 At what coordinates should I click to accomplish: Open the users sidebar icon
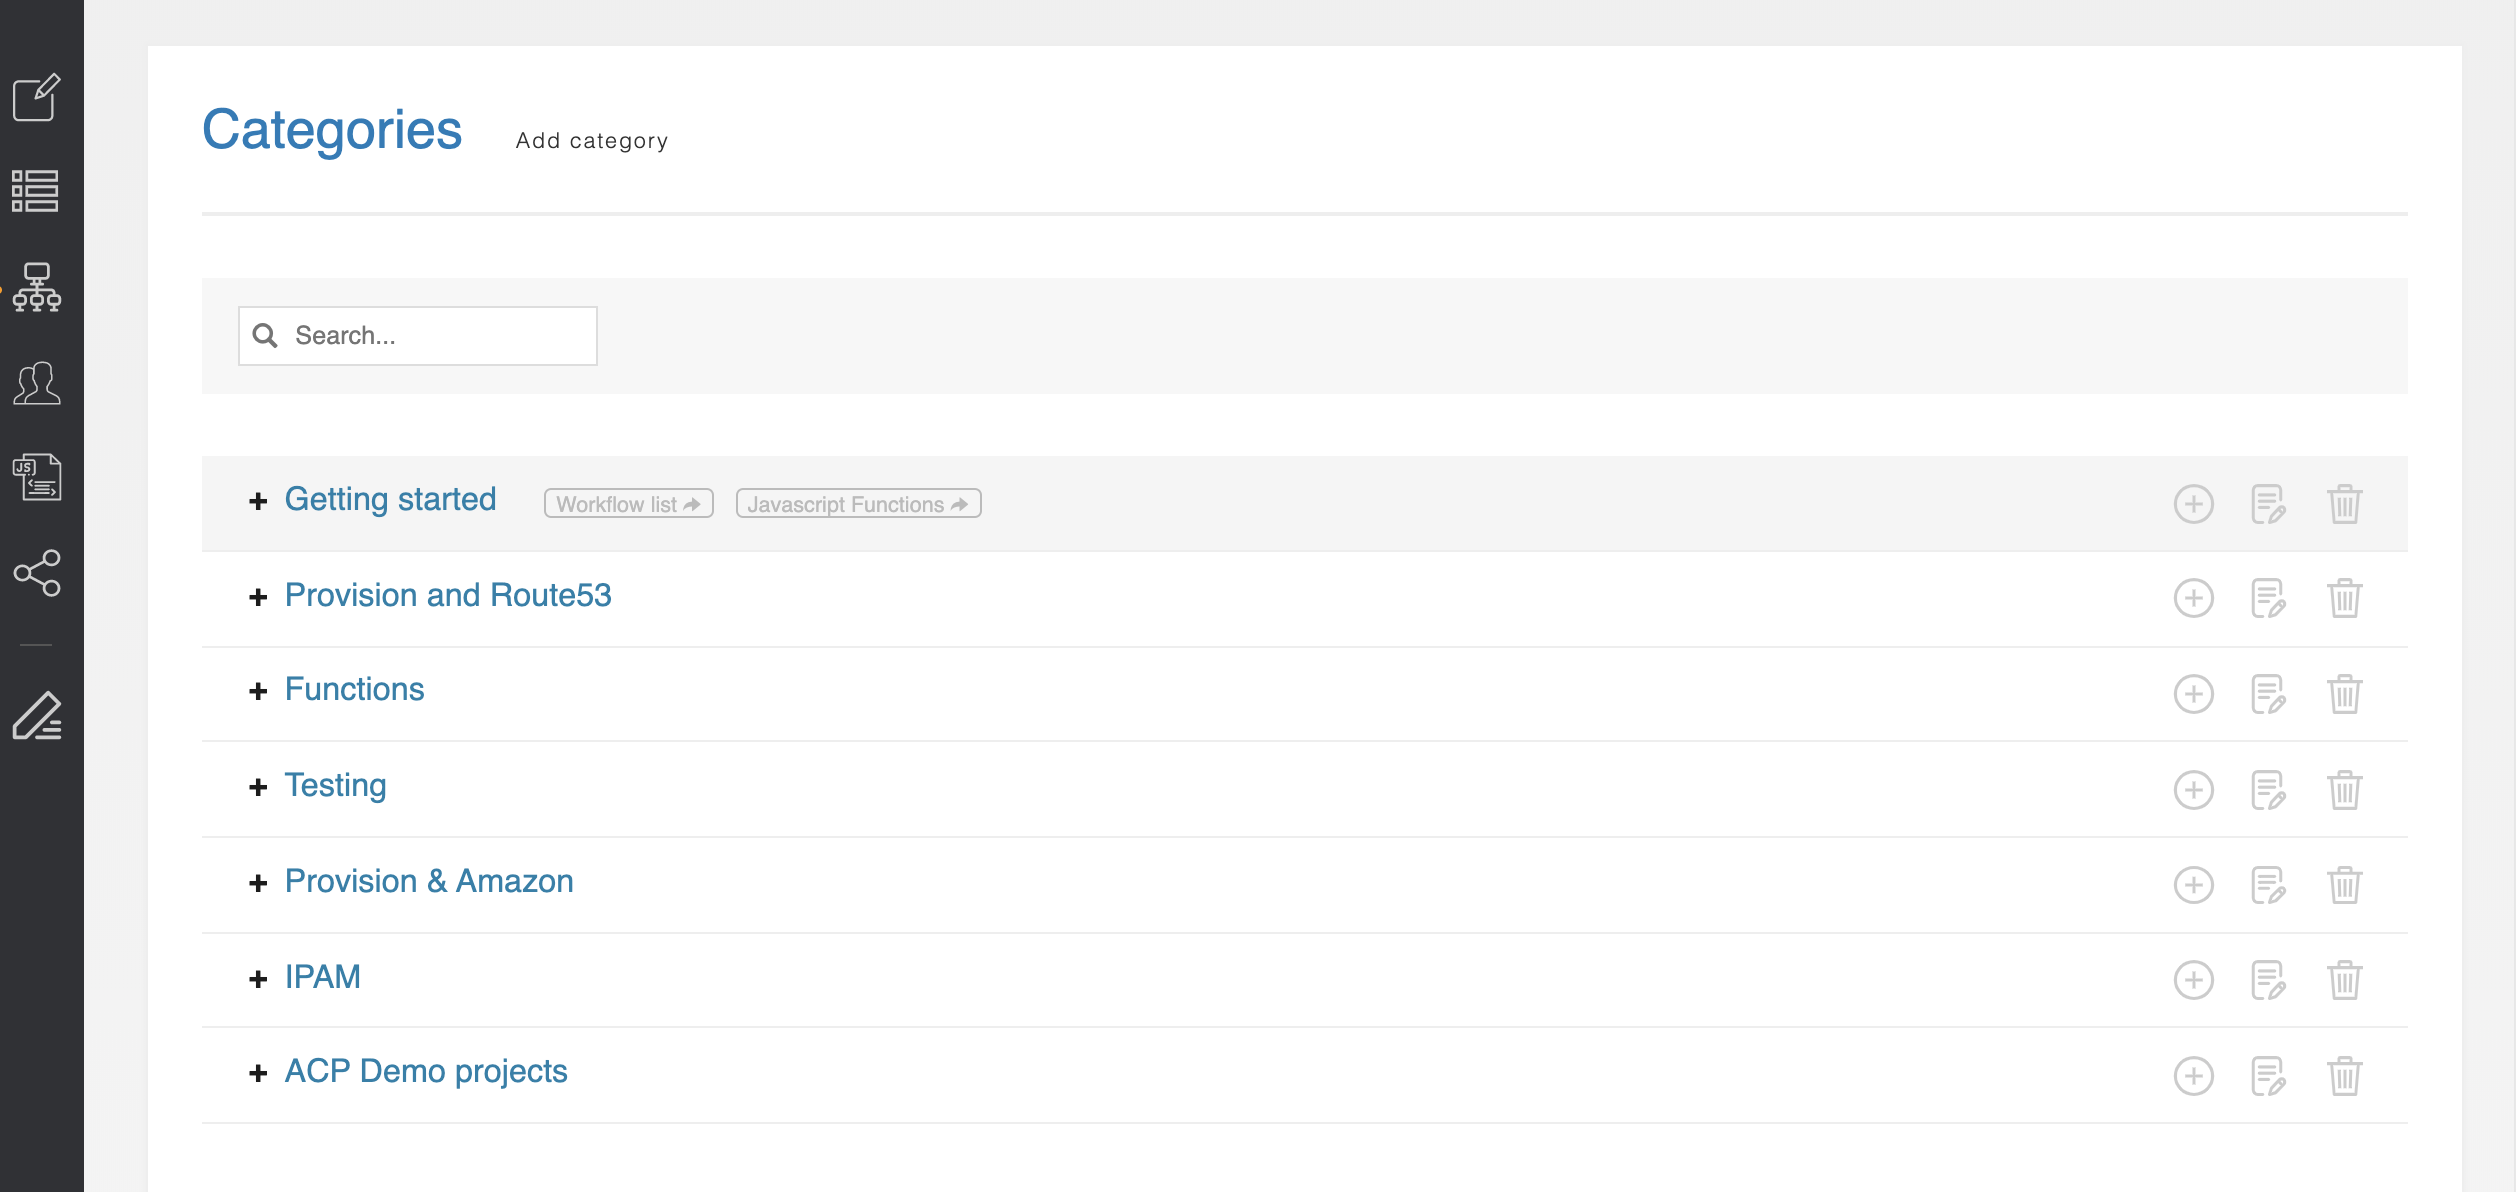coord(37,383)
